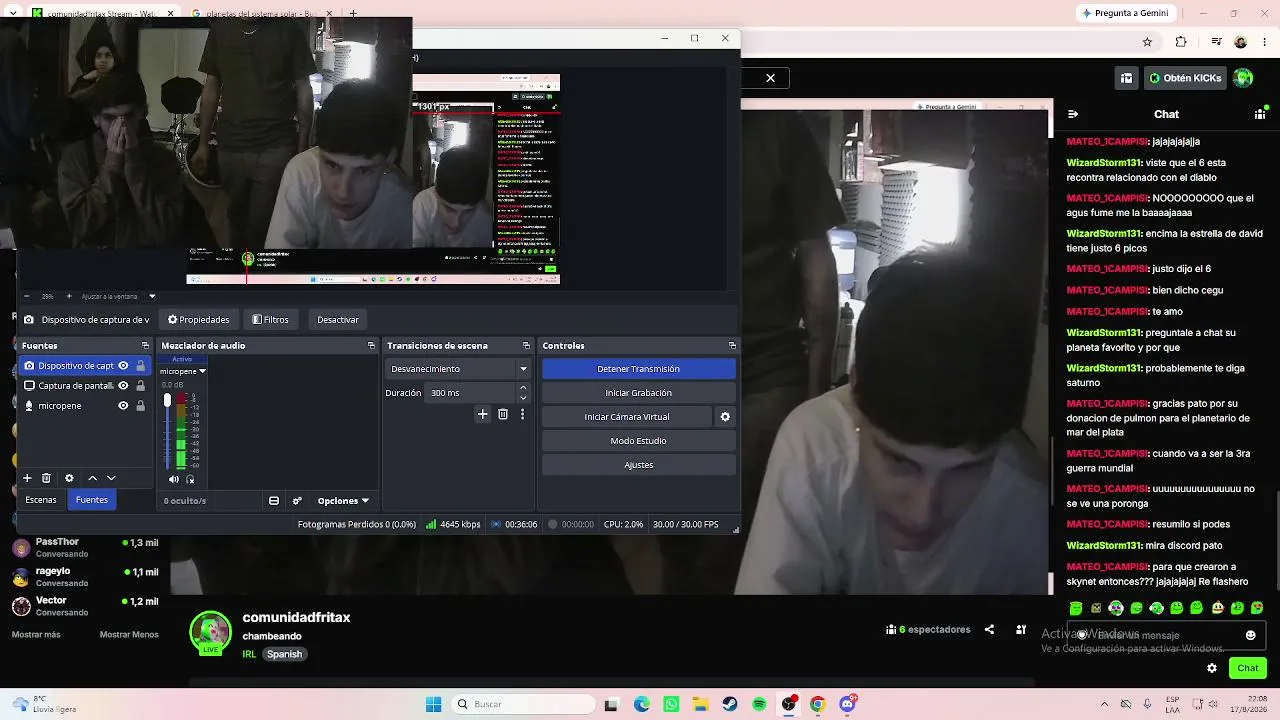The height and width of the screenshot is (720, 1280).
Task: Open Filtros for the selected OBS source
Action: pos(270,320)
